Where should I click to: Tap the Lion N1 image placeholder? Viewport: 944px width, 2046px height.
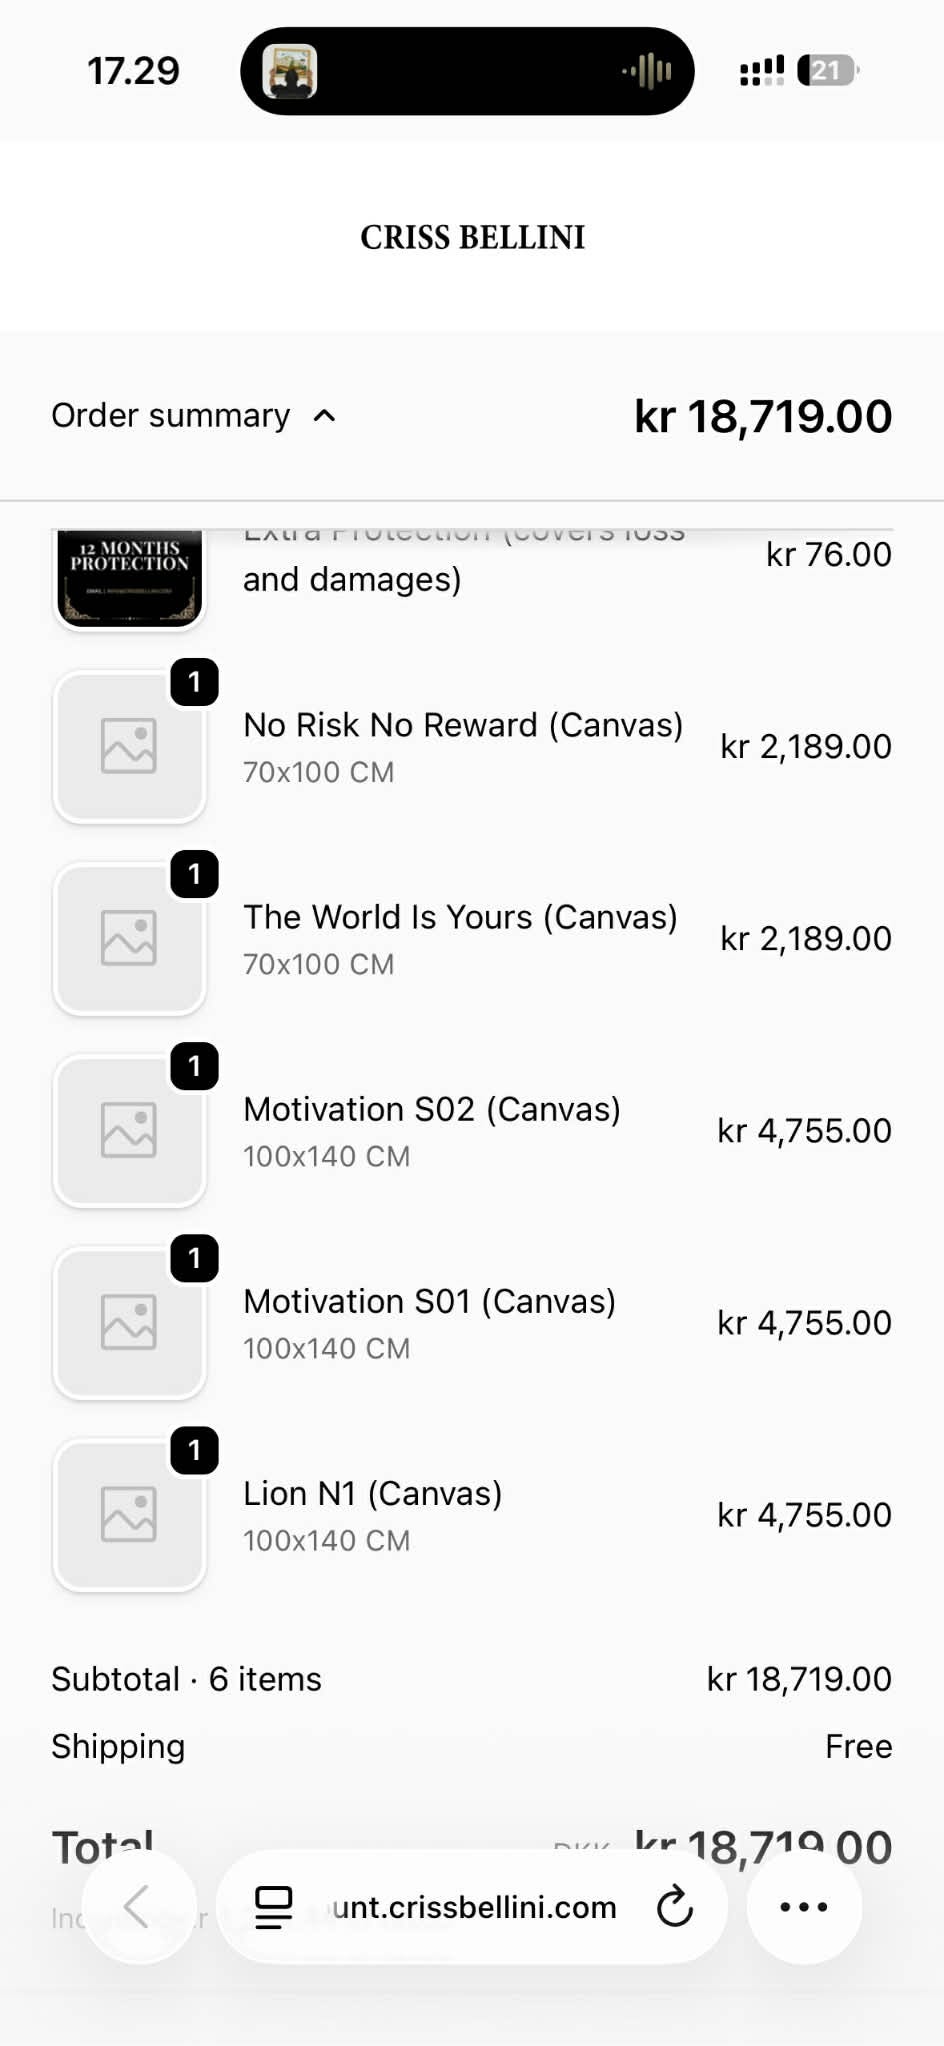pos(129,1514)
